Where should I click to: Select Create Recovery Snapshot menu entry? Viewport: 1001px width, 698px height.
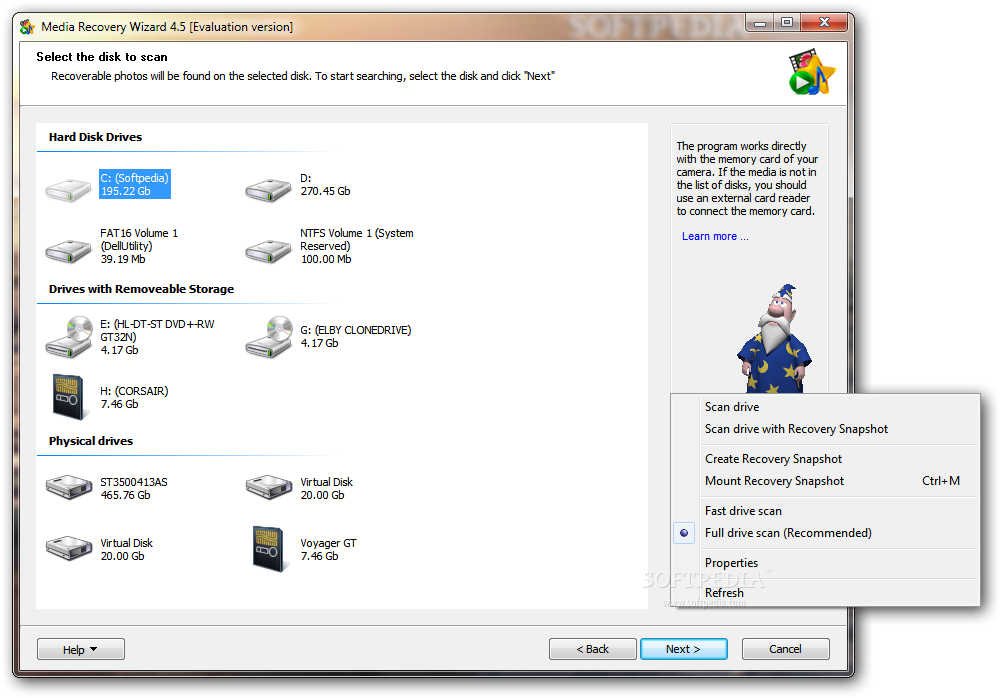[x=773, y=459]
